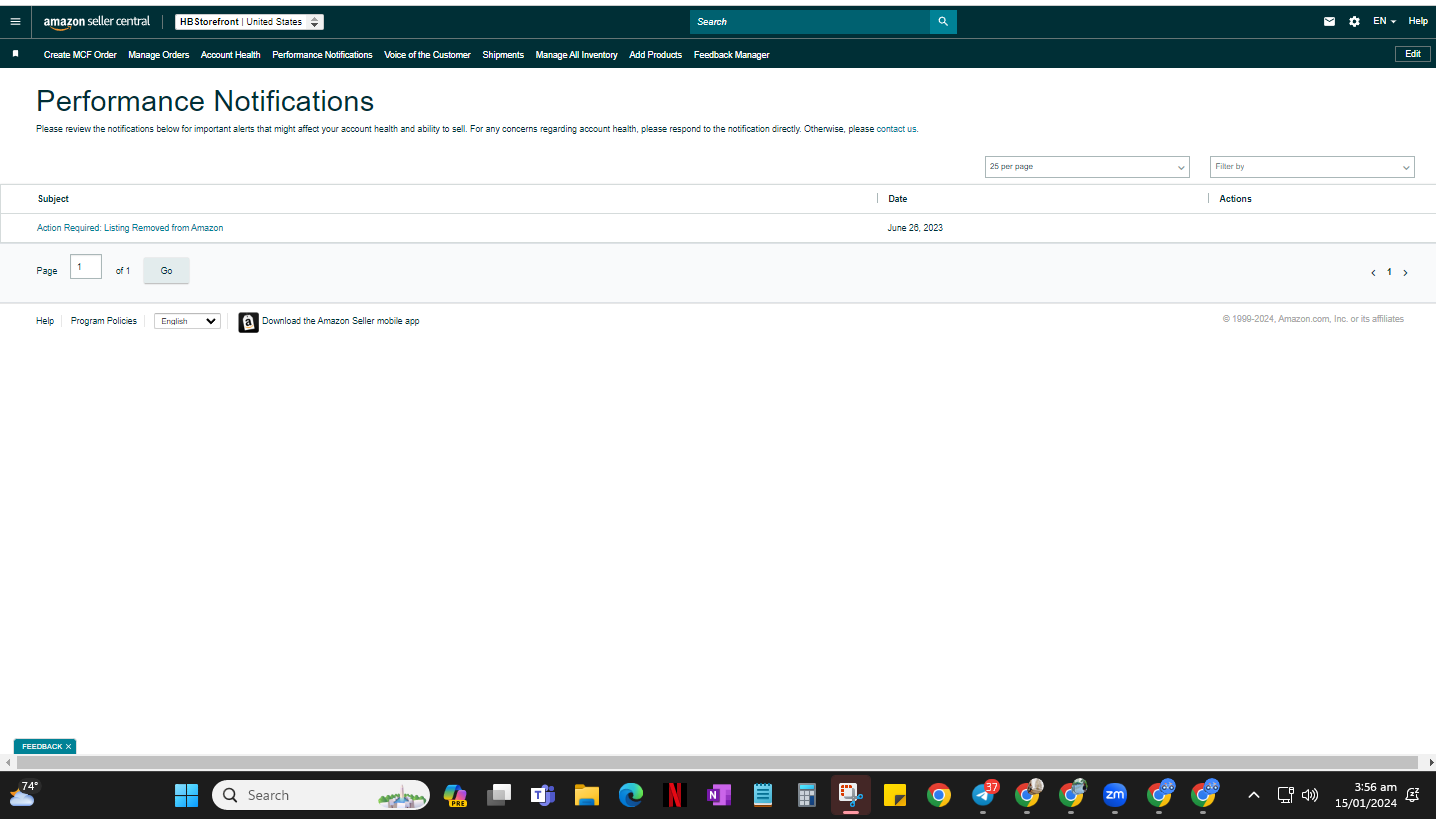
Task: Click Download the Amazon Seller mobile app
Action: tap(341, 322)
